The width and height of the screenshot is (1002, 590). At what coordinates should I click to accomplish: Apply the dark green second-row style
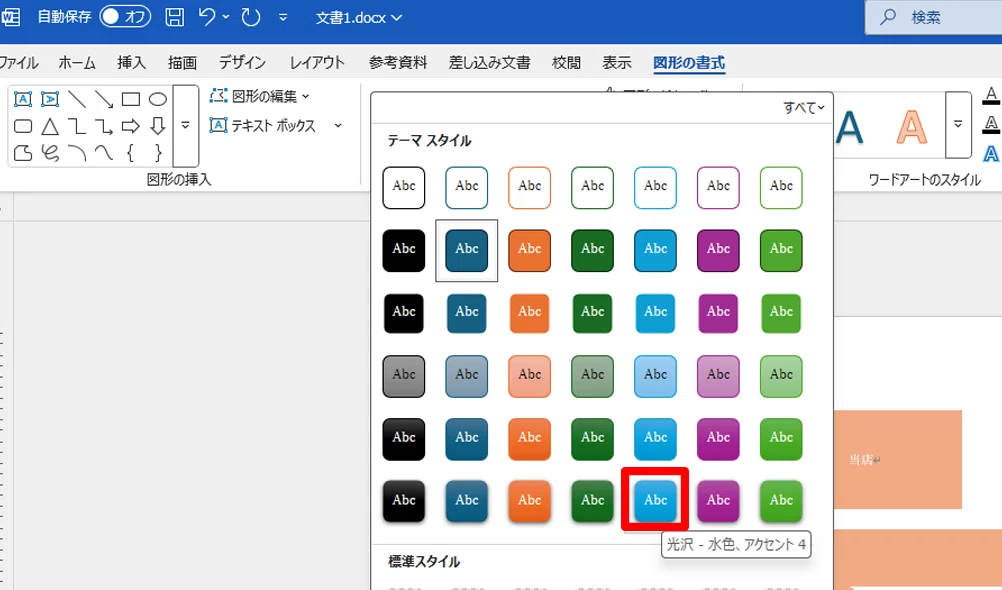[x=592, y=250]
